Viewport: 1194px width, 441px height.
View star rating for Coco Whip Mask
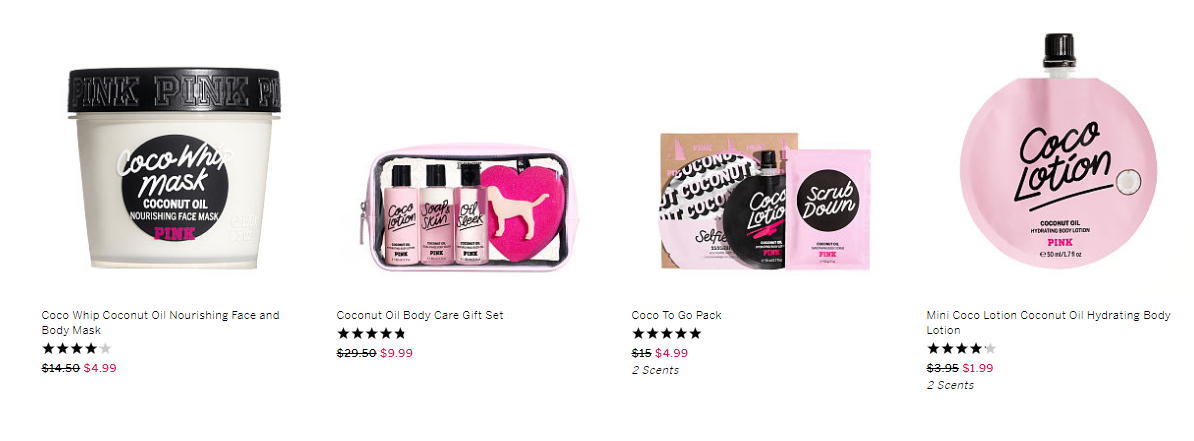pyautogui.click(x=76, y=349)
